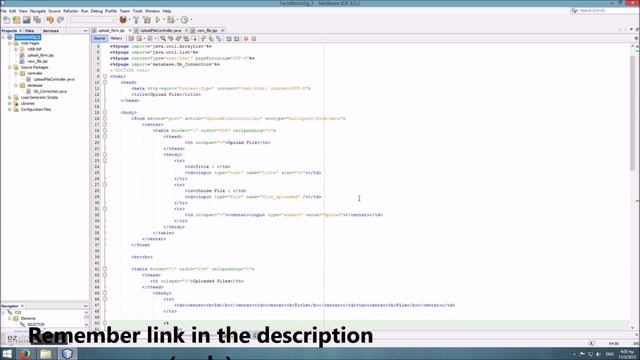Viewport: 640px width, 360px height.
Task: Open the File menu
Action: [x=3, y=11]
